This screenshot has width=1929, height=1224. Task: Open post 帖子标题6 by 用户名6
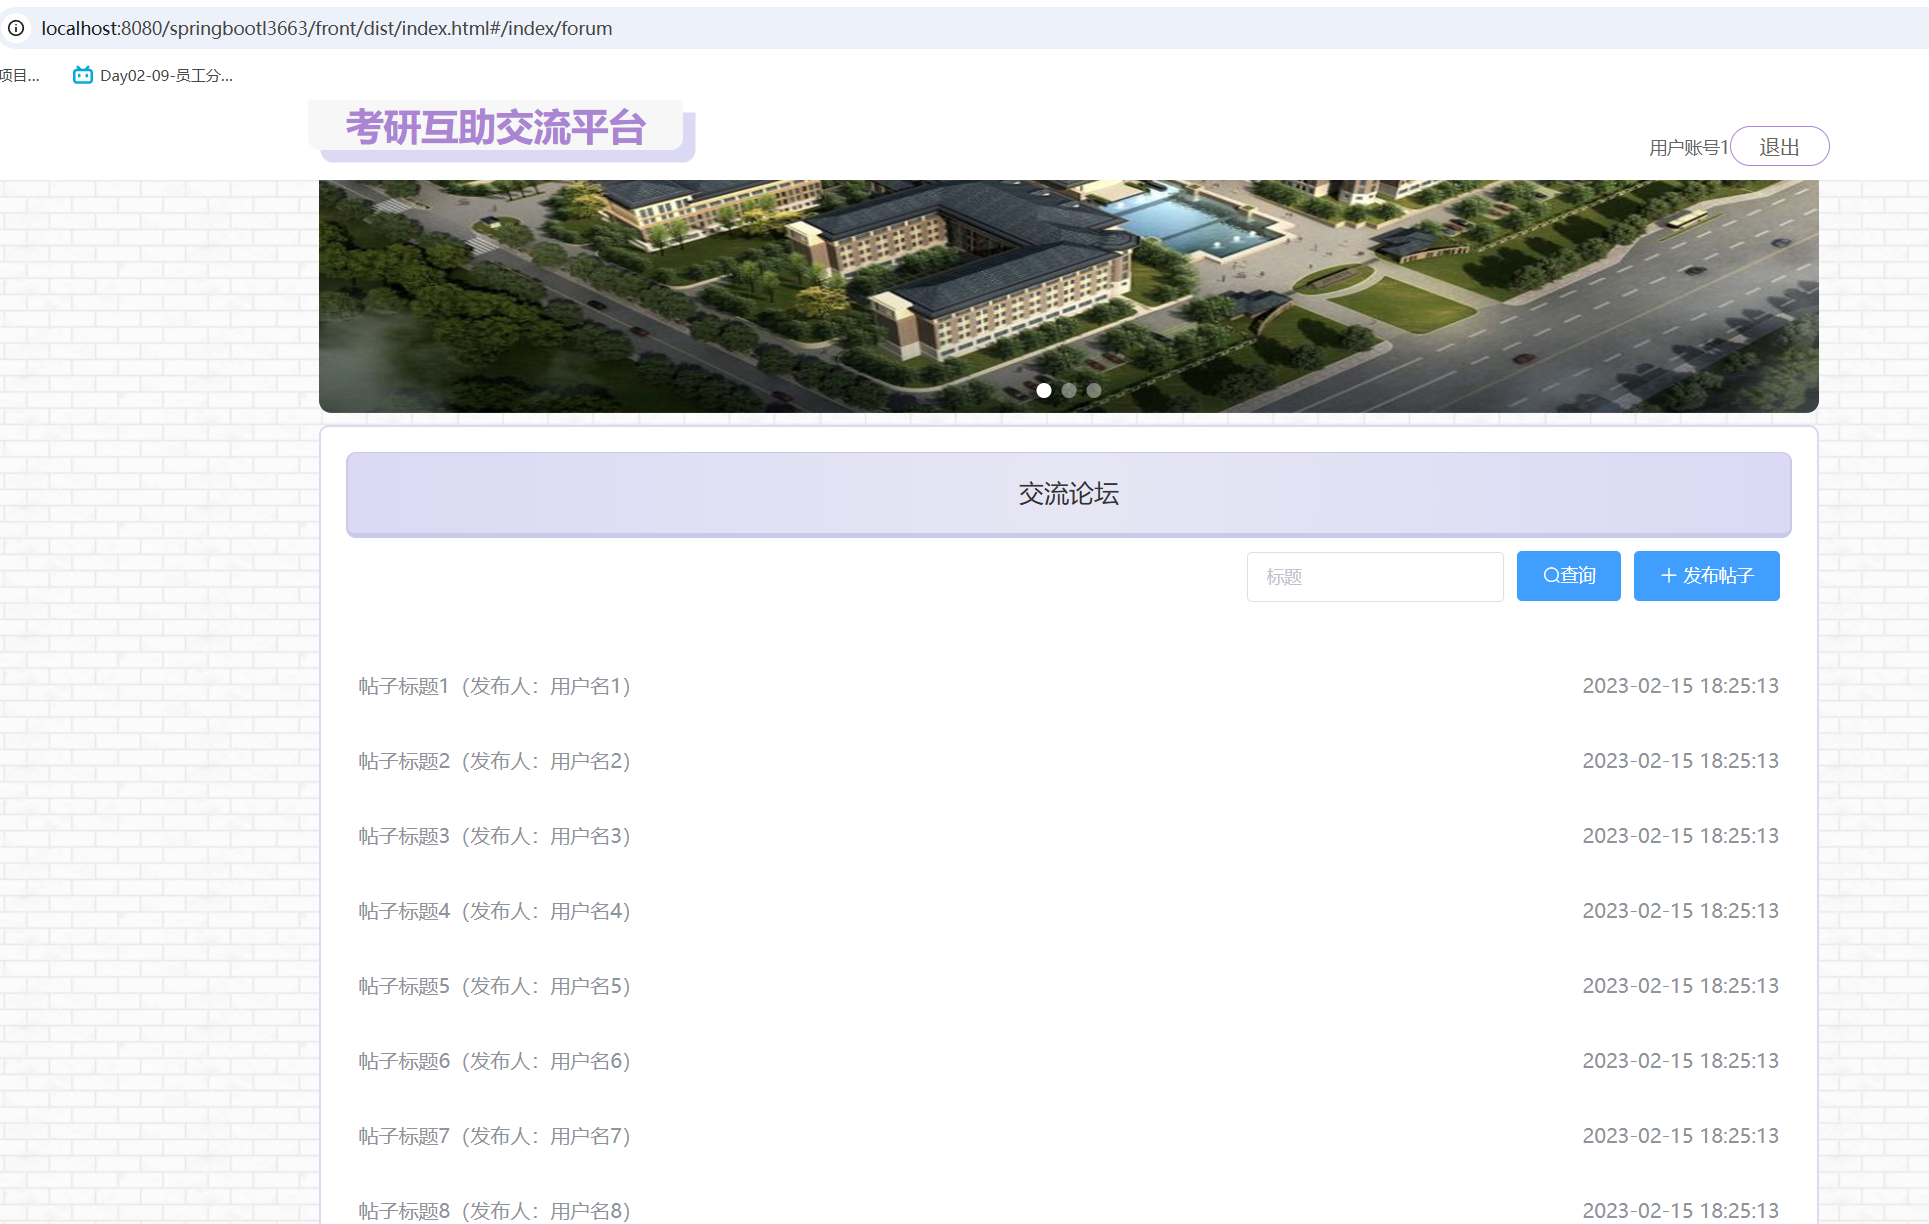pyautogui.click(x=494, y=1061)
